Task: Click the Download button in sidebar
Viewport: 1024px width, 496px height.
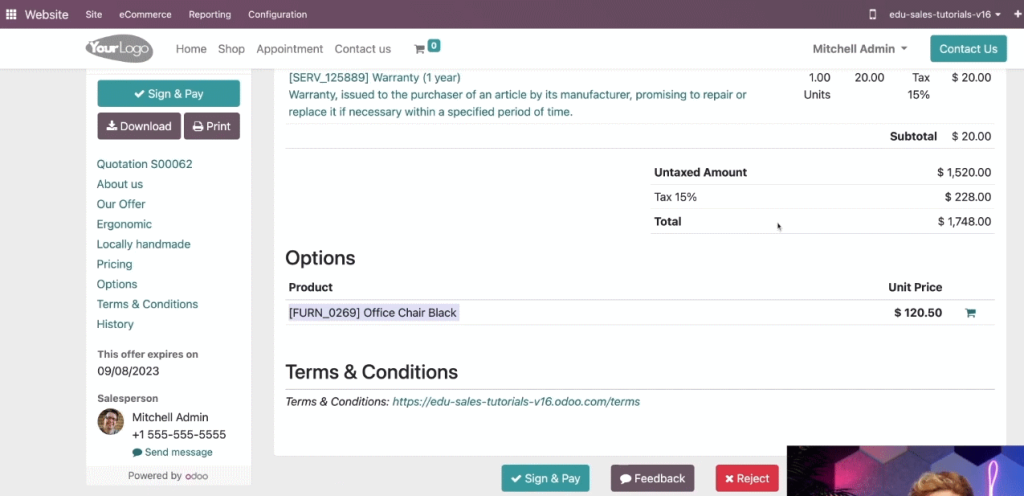Action: coord(139,126)
